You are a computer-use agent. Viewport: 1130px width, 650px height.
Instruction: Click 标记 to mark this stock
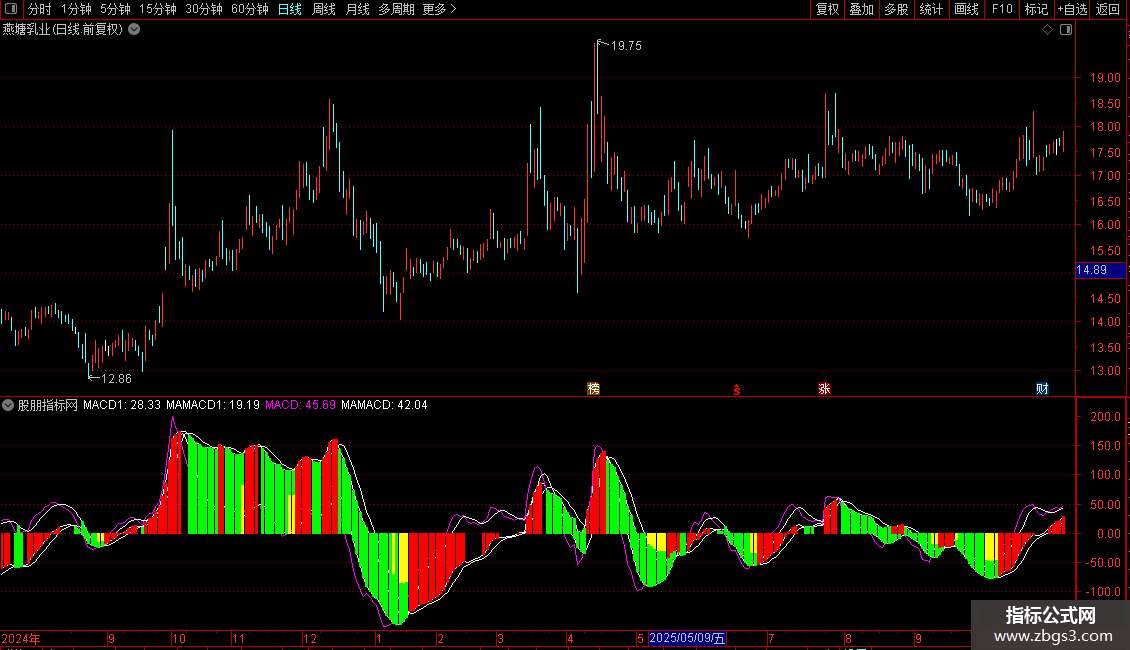point(1036,9)
